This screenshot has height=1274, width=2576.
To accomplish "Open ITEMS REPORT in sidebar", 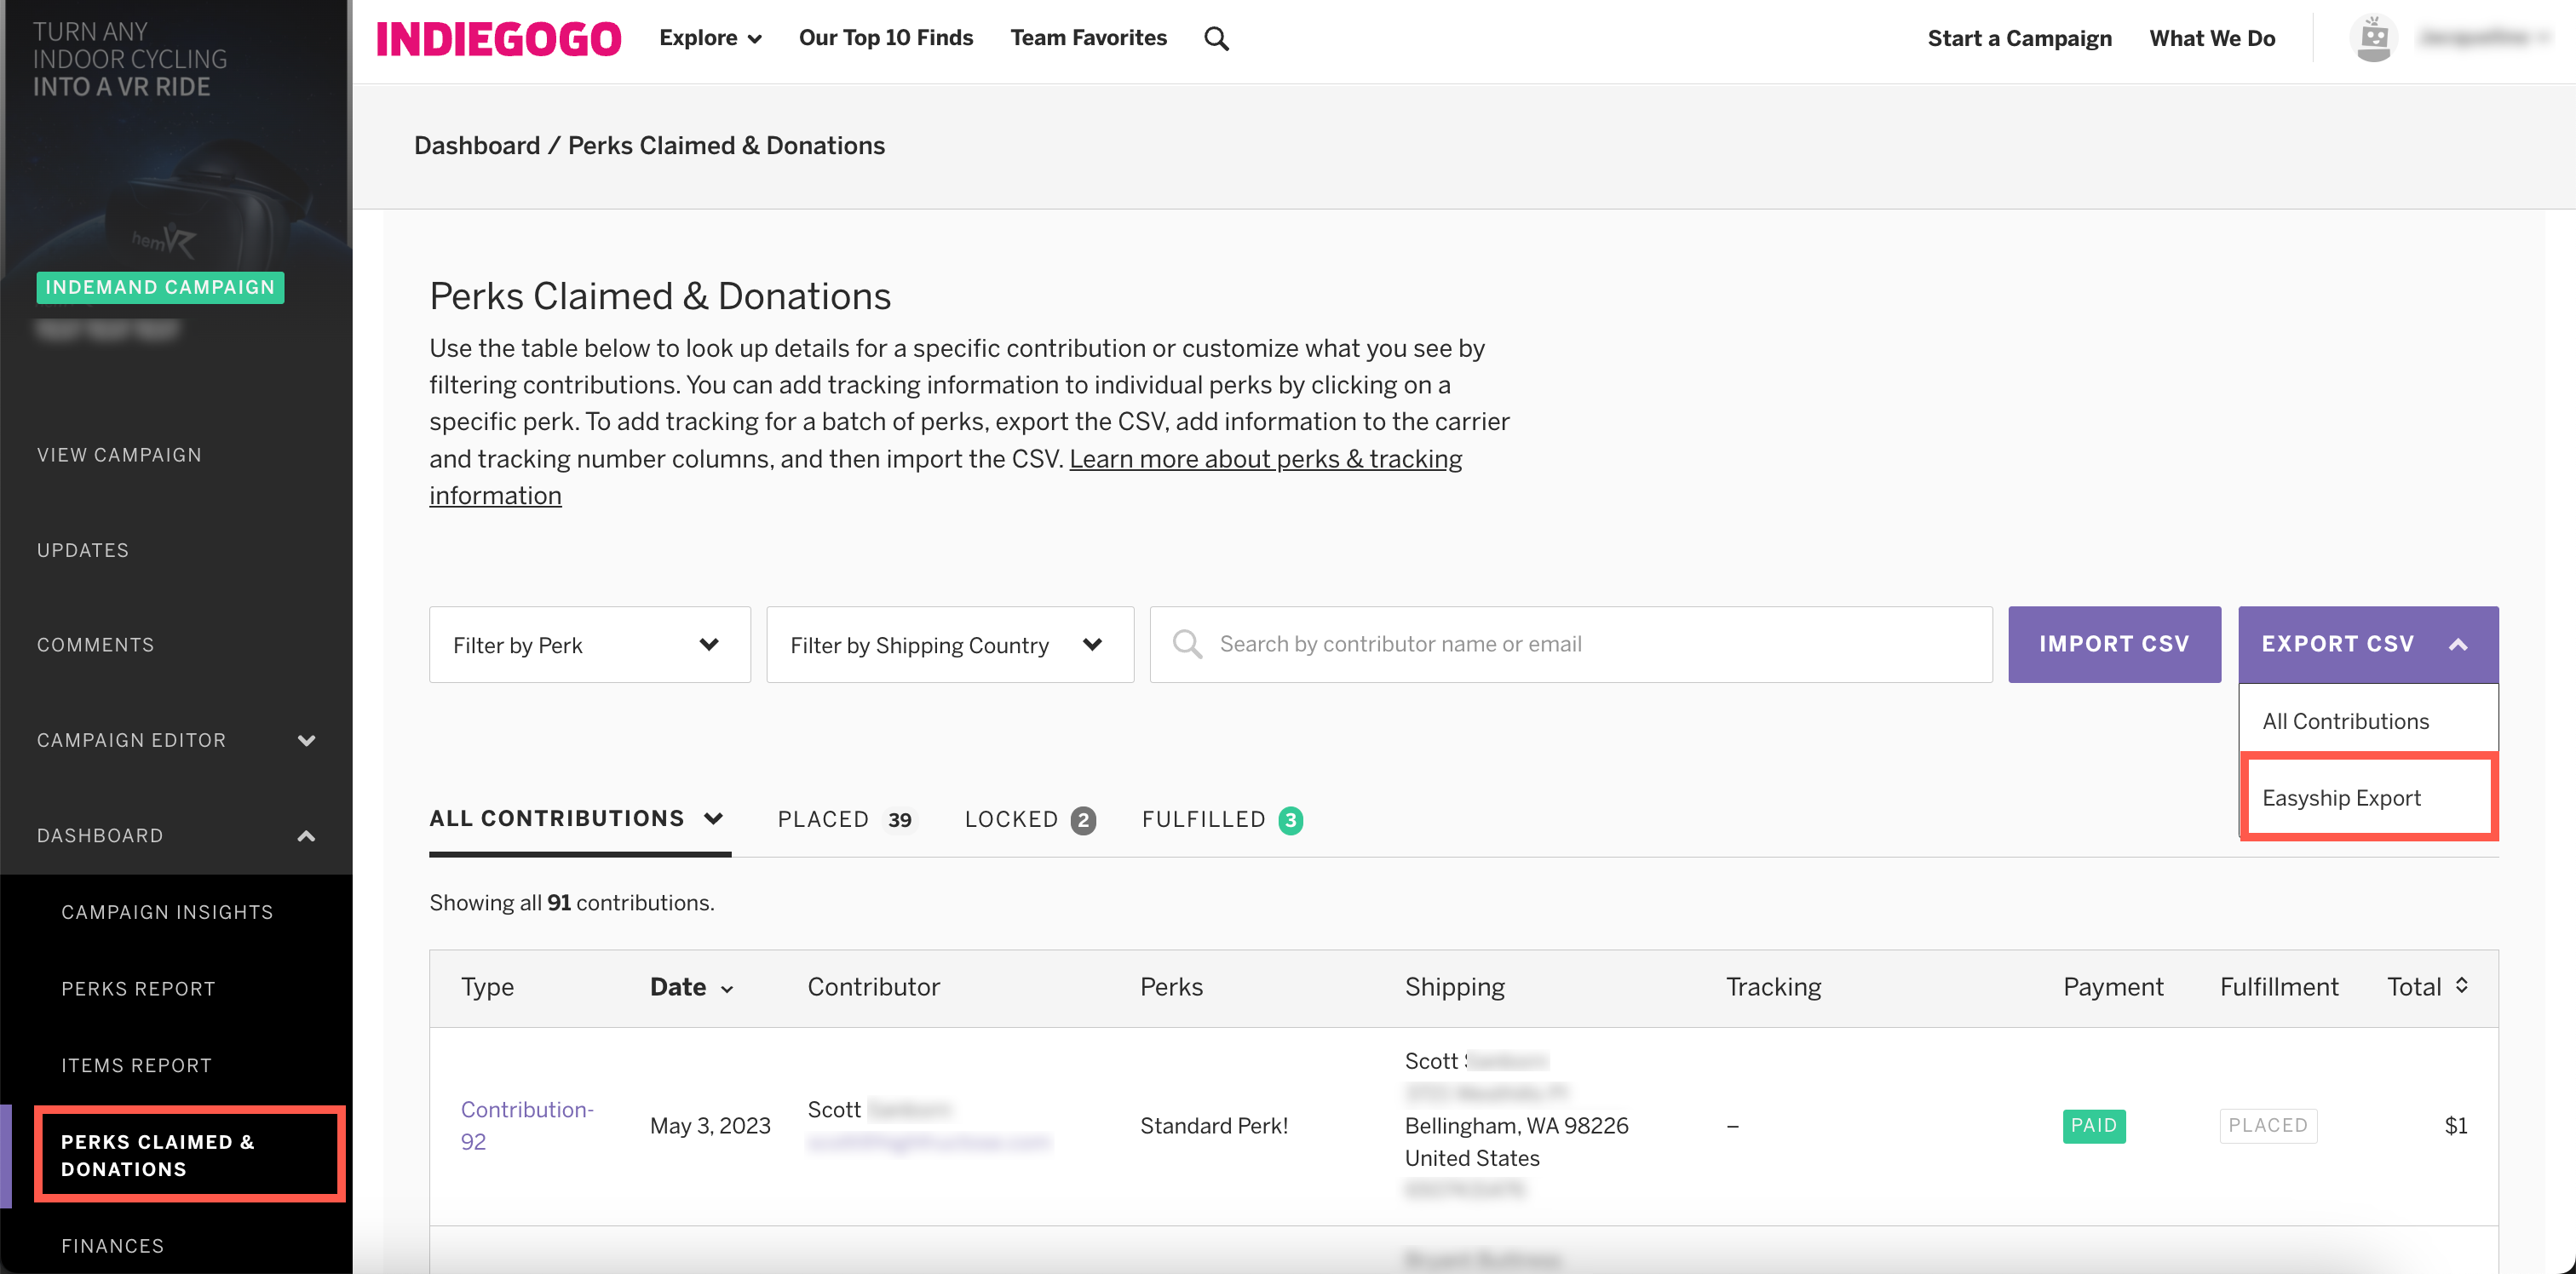I will (136, 1066).
